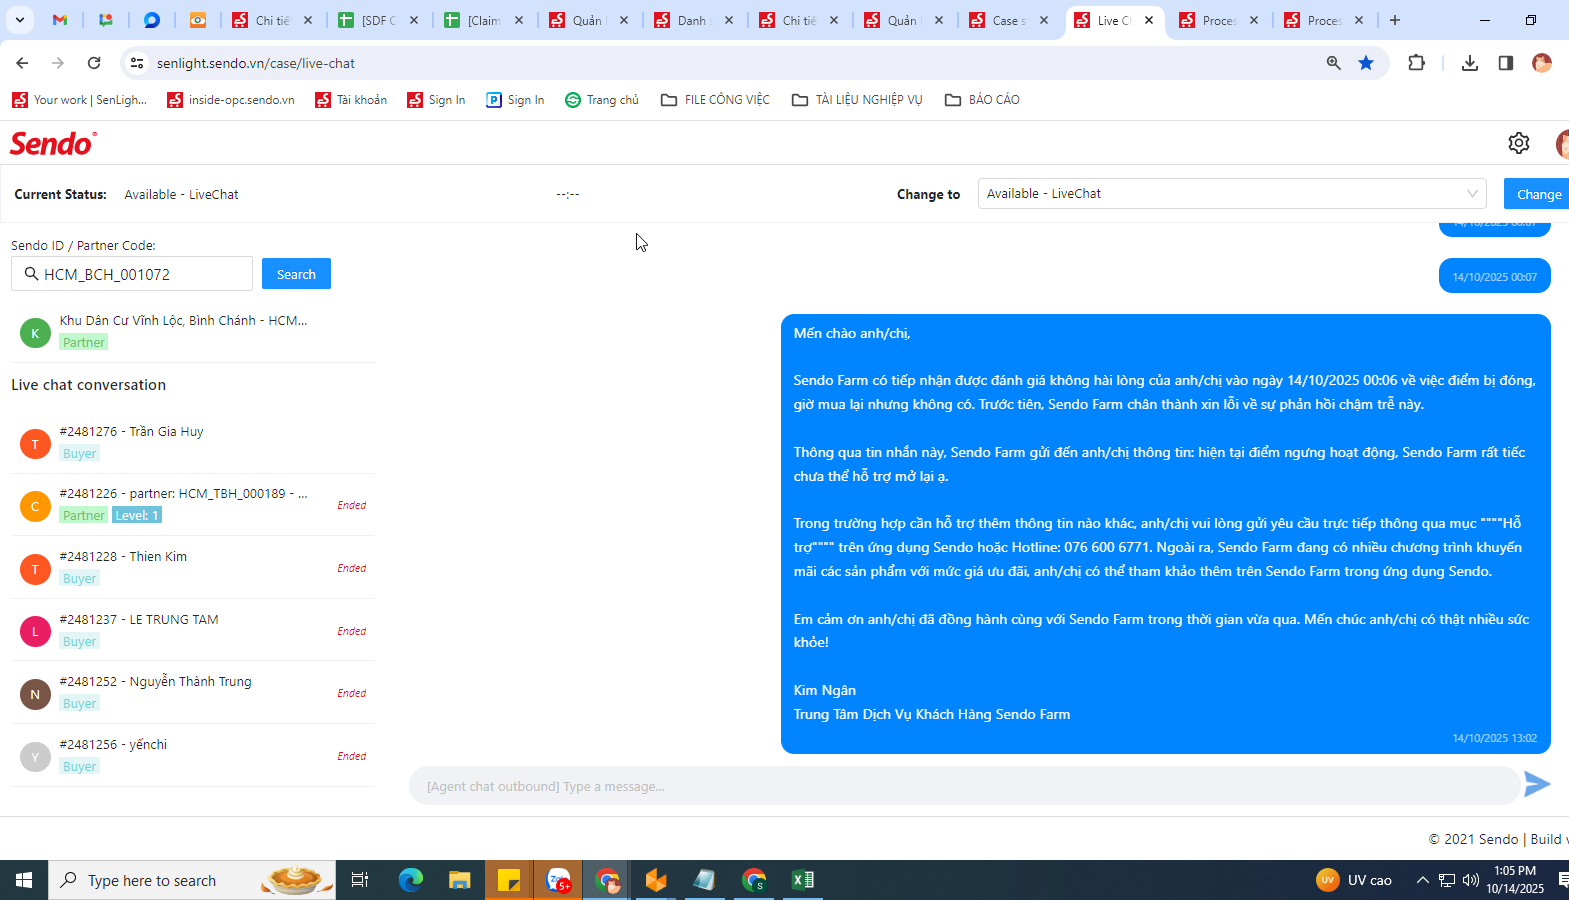Click the 14/10/2025 00:07 message bubble

pos(1494,277)
